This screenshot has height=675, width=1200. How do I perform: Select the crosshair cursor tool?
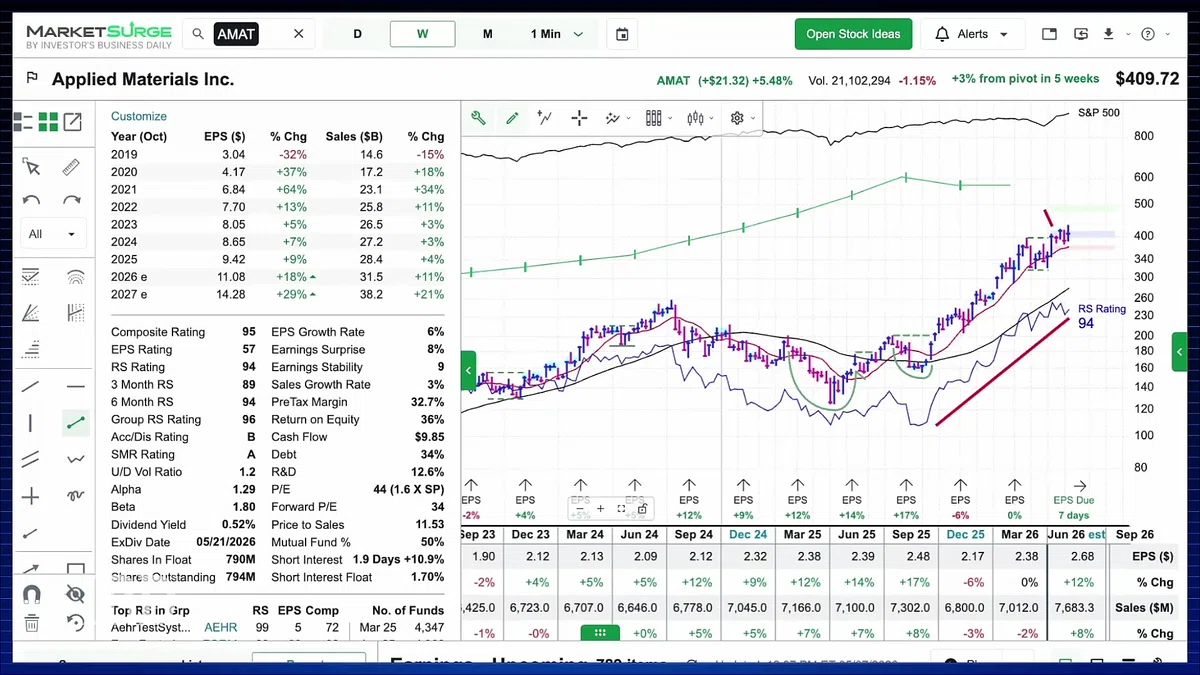coord(579,118)
